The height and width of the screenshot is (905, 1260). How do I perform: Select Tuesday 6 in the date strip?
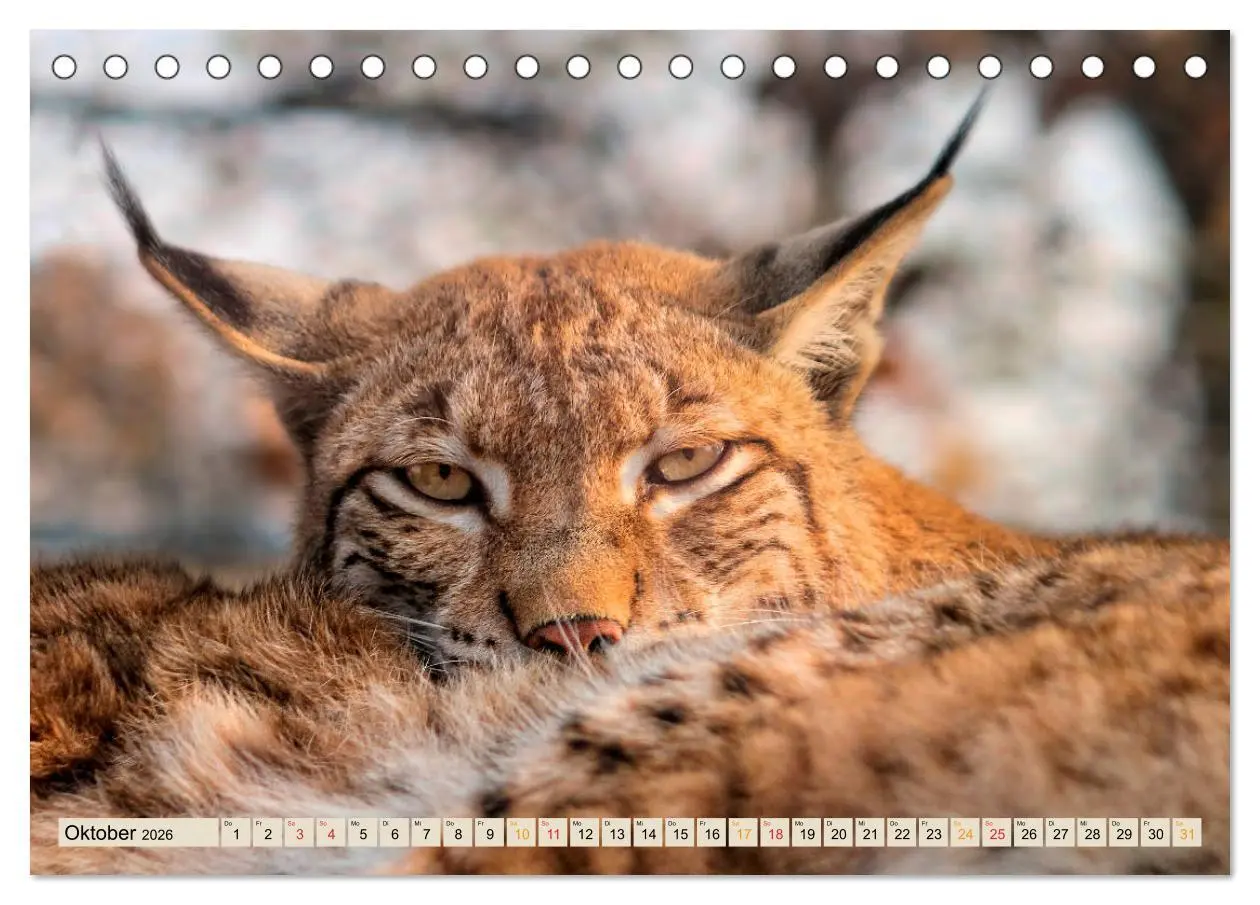(x=394, y=832)
